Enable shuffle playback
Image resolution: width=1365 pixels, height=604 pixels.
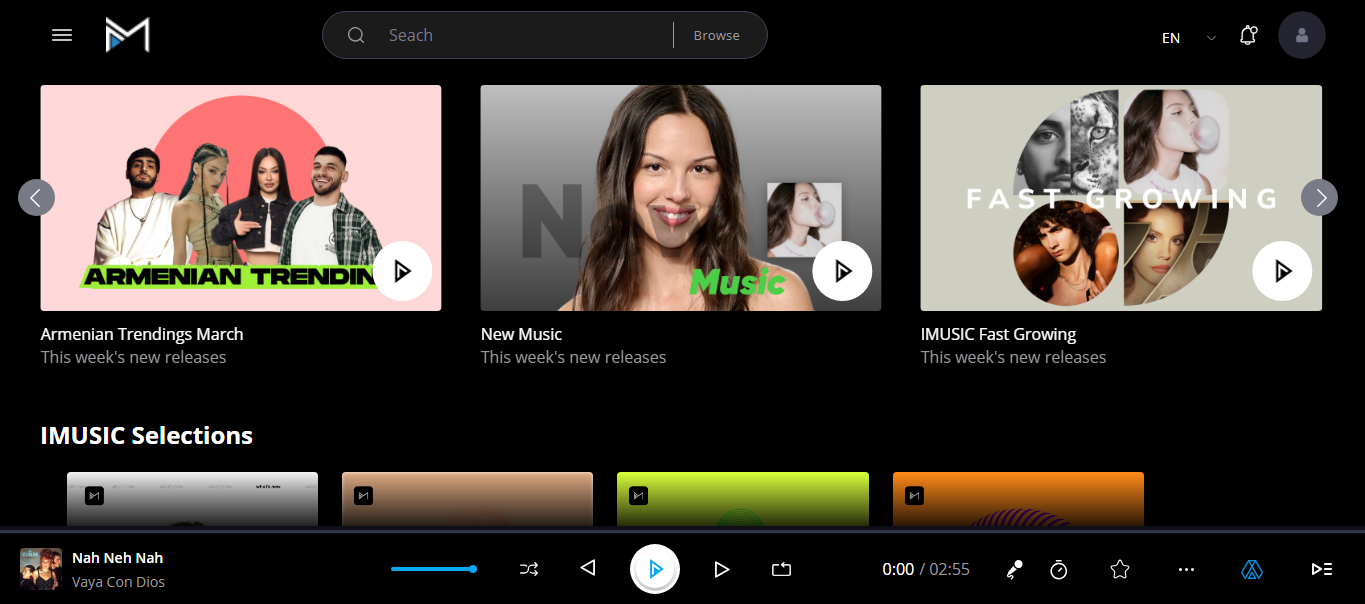click(x=528, y=568)
